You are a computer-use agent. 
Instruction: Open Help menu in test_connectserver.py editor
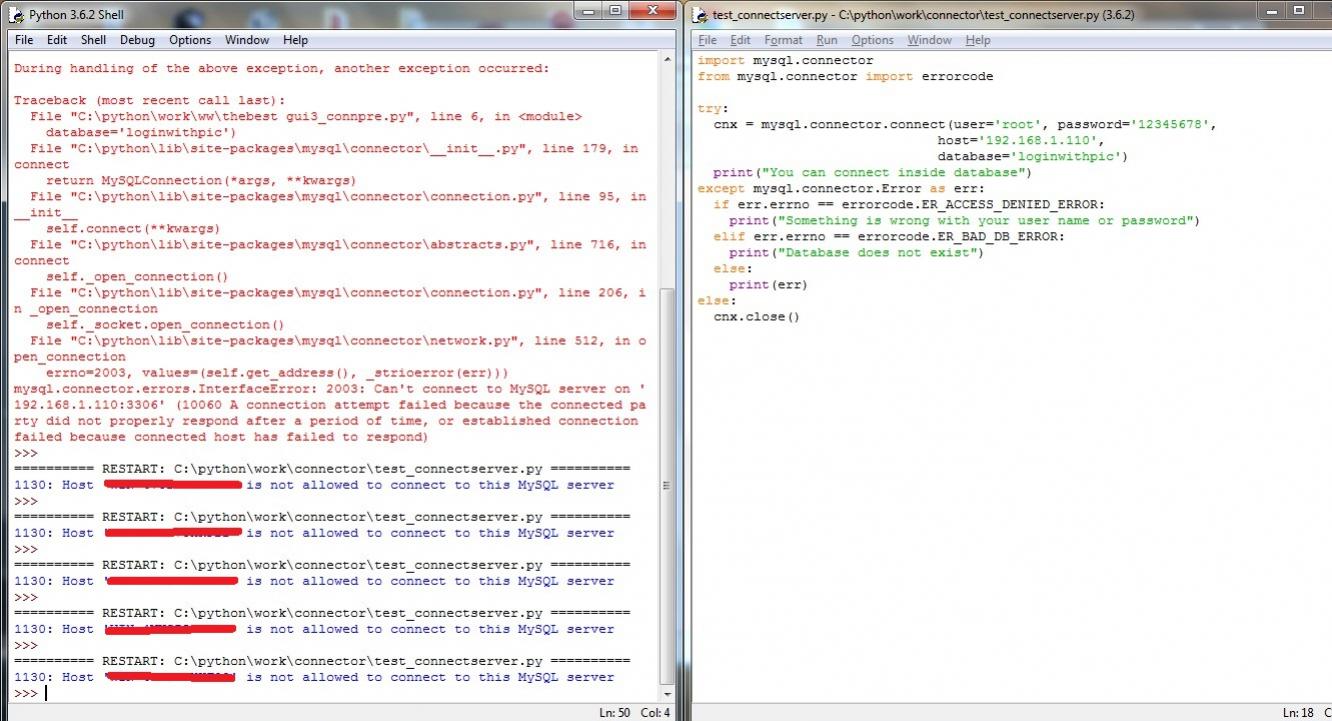point(978,40)
